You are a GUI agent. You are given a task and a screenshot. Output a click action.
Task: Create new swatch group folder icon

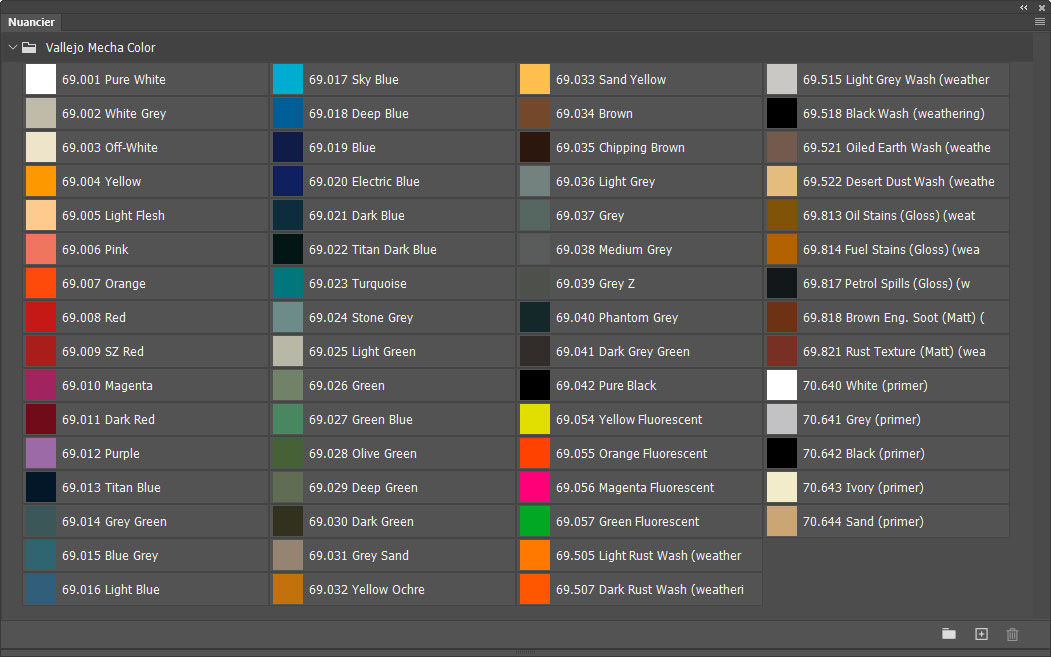(948, 634)
